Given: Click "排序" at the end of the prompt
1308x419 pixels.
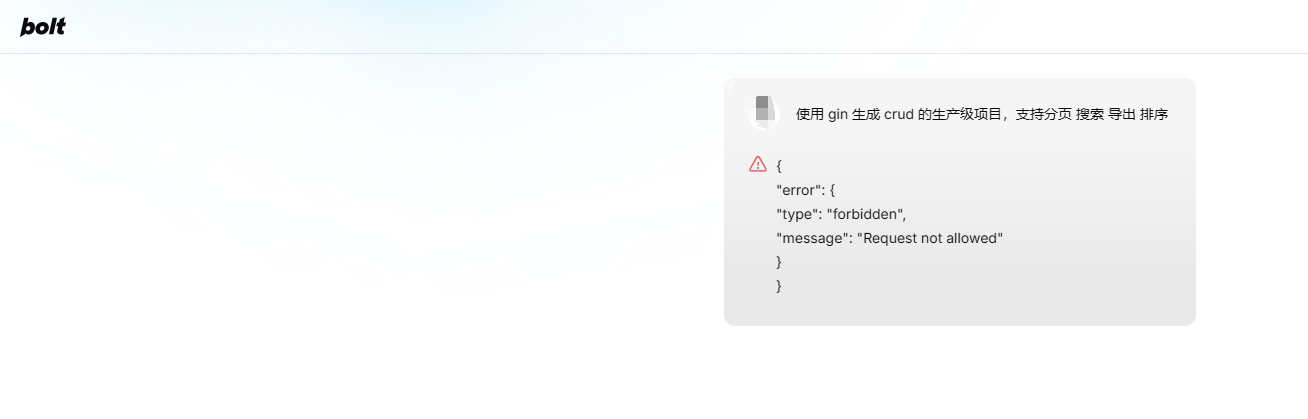Looking at the screenshot, I should click(1154, 114).
